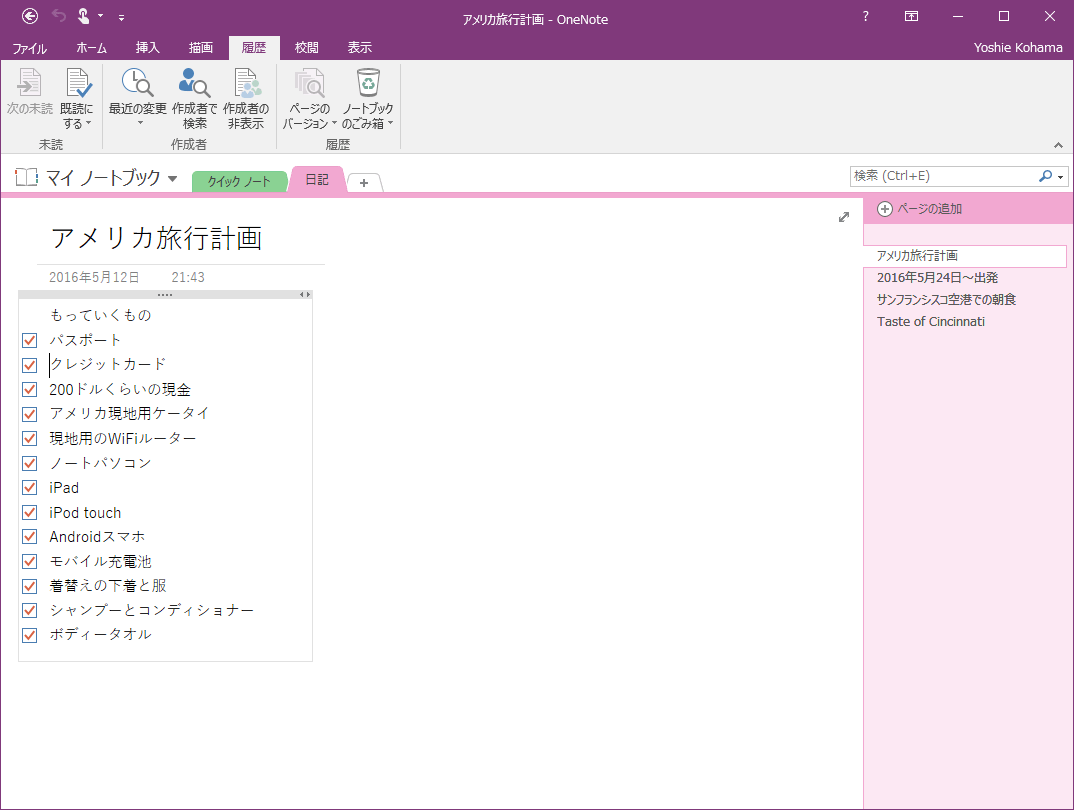Open Customize Quick Access Toolbar dropdown

[121, 17]
